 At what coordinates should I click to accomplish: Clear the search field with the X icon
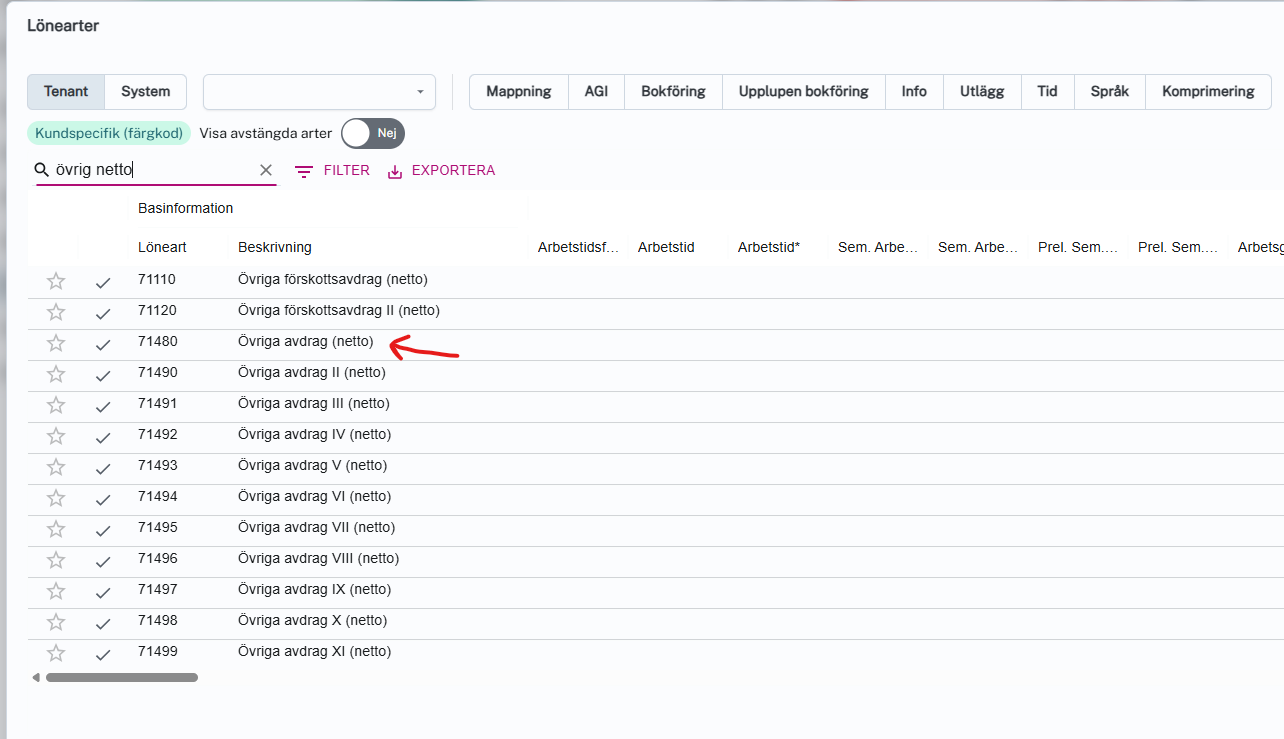(x=266, y=170)
